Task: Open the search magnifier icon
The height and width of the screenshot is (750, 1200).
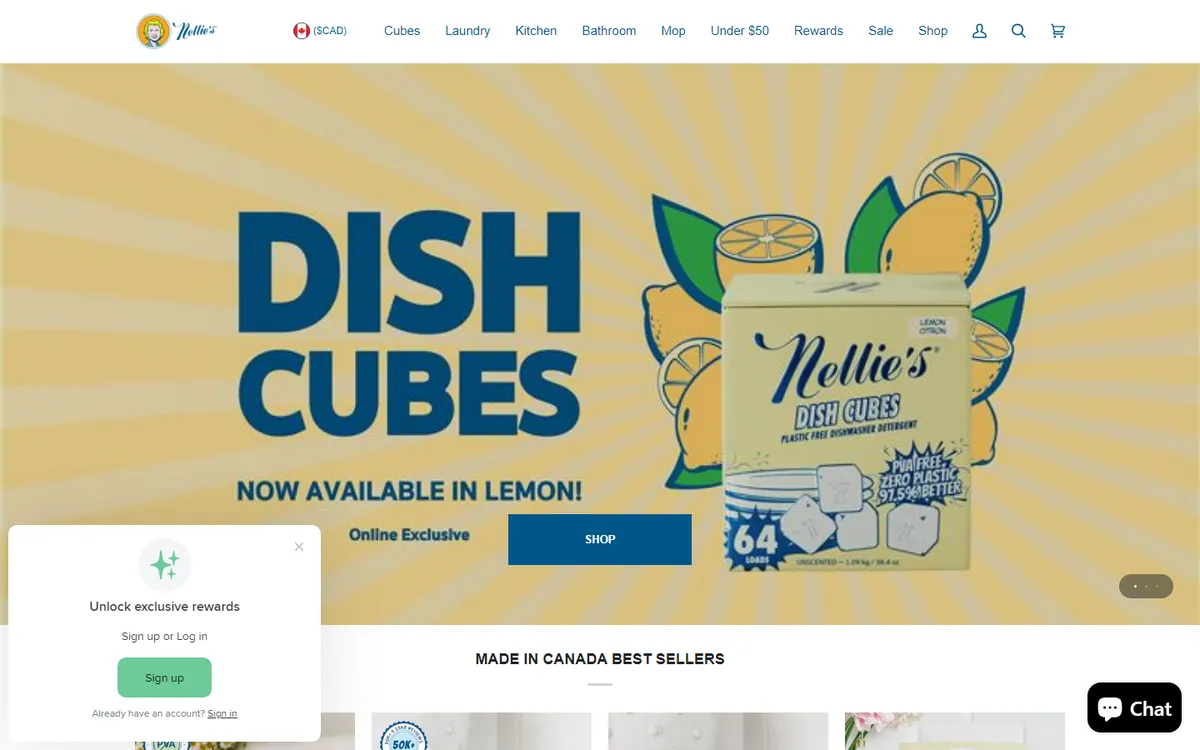Action: pyautogui.click(x=1018, y=31)
